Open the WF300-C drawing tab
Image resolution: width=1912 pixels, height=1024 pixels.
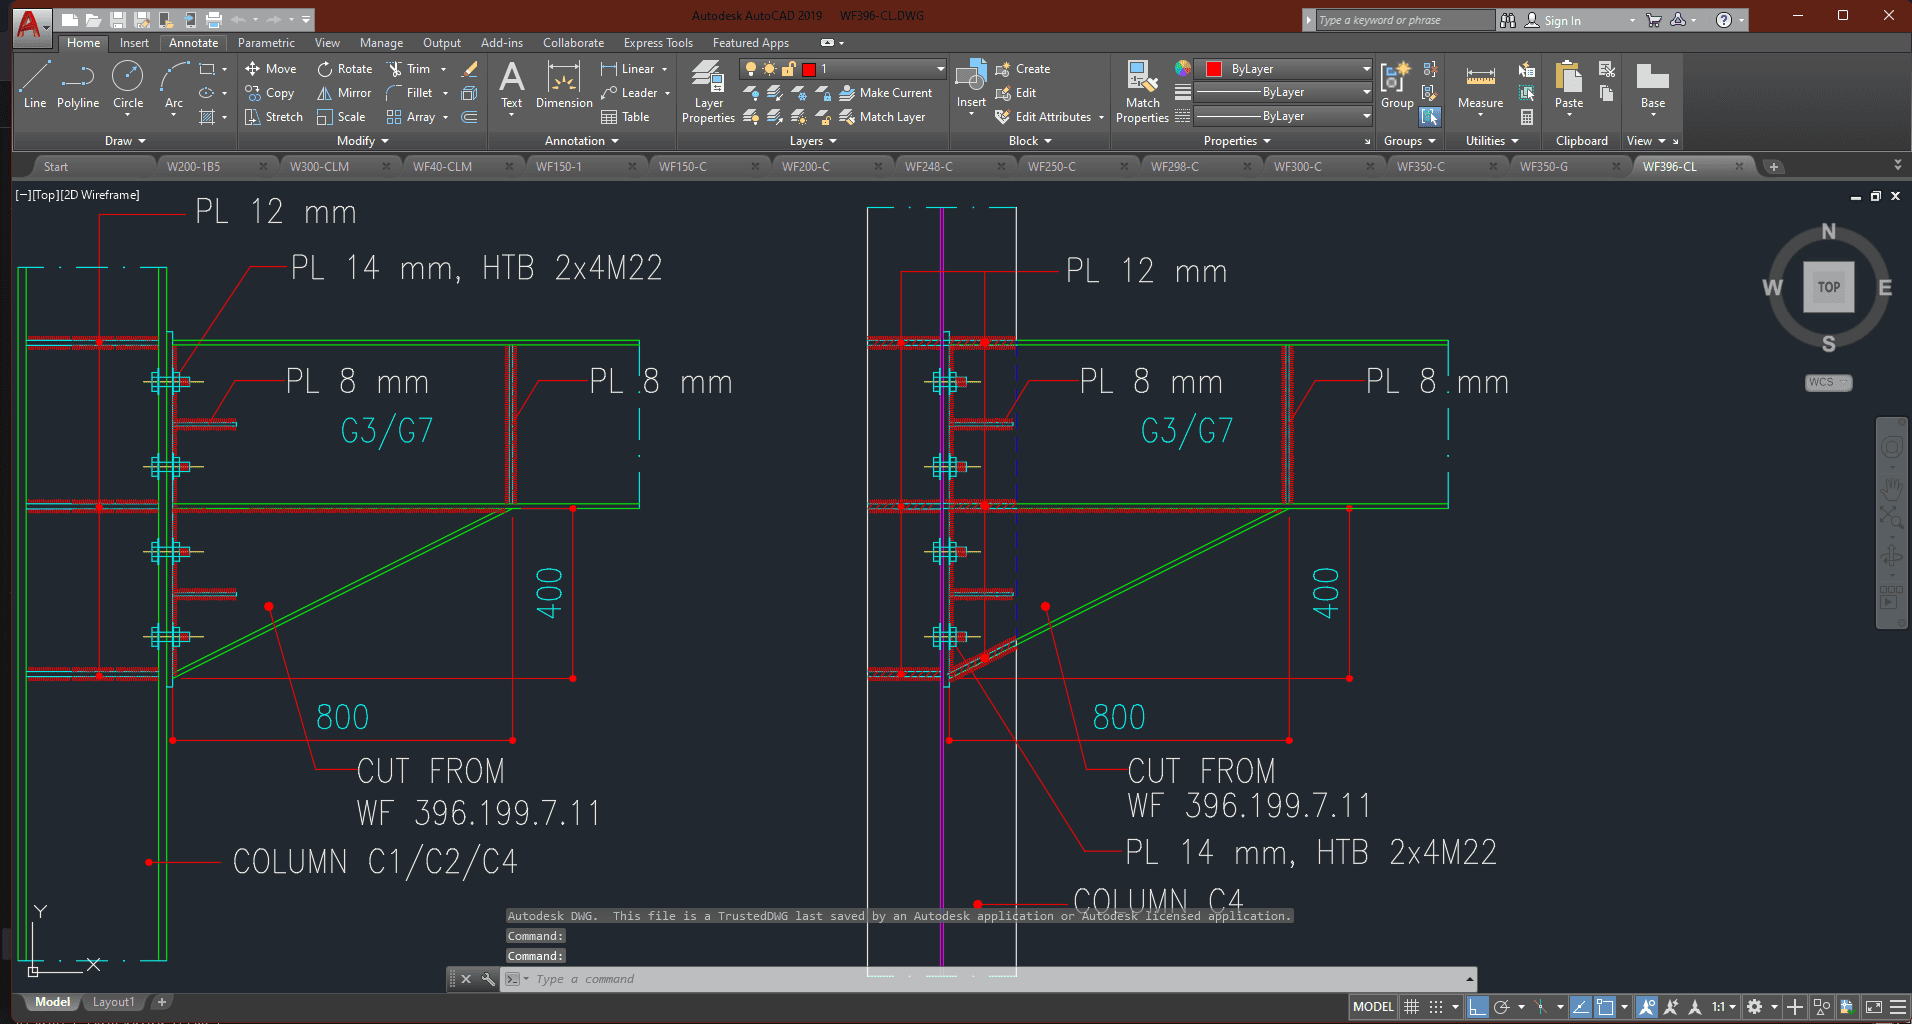click(x=1297, y=167)
